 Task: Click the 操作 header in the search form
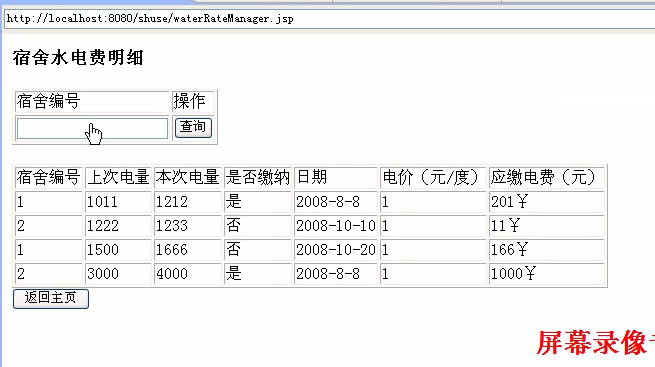click(193, 102)
